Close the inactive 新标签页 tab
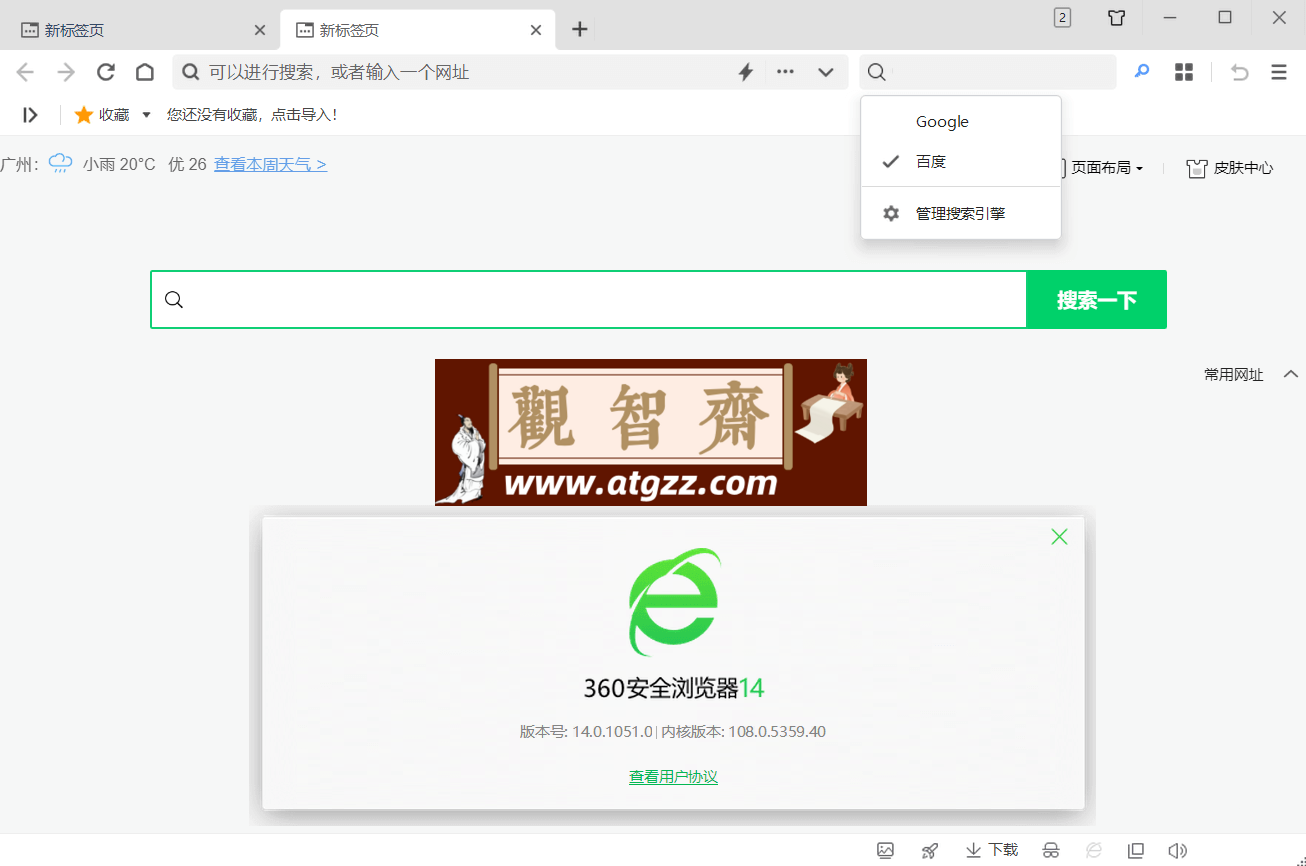 tap(260, 30)
